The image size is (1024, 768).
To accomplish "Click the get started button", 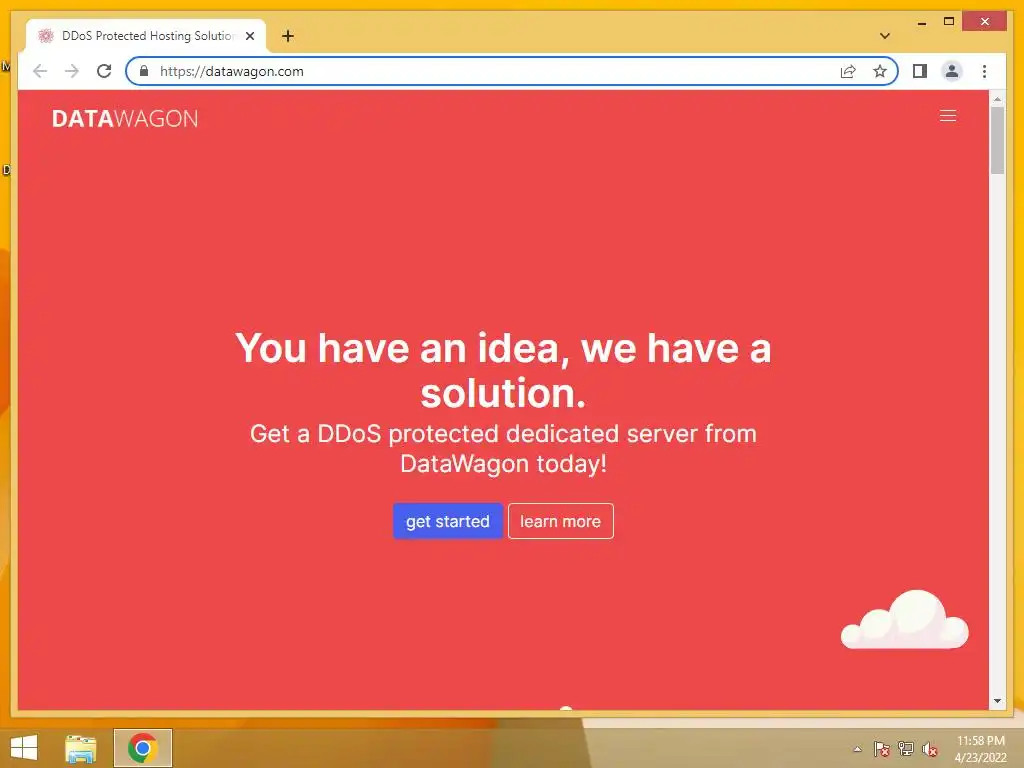I will click(x=447, y=521).
